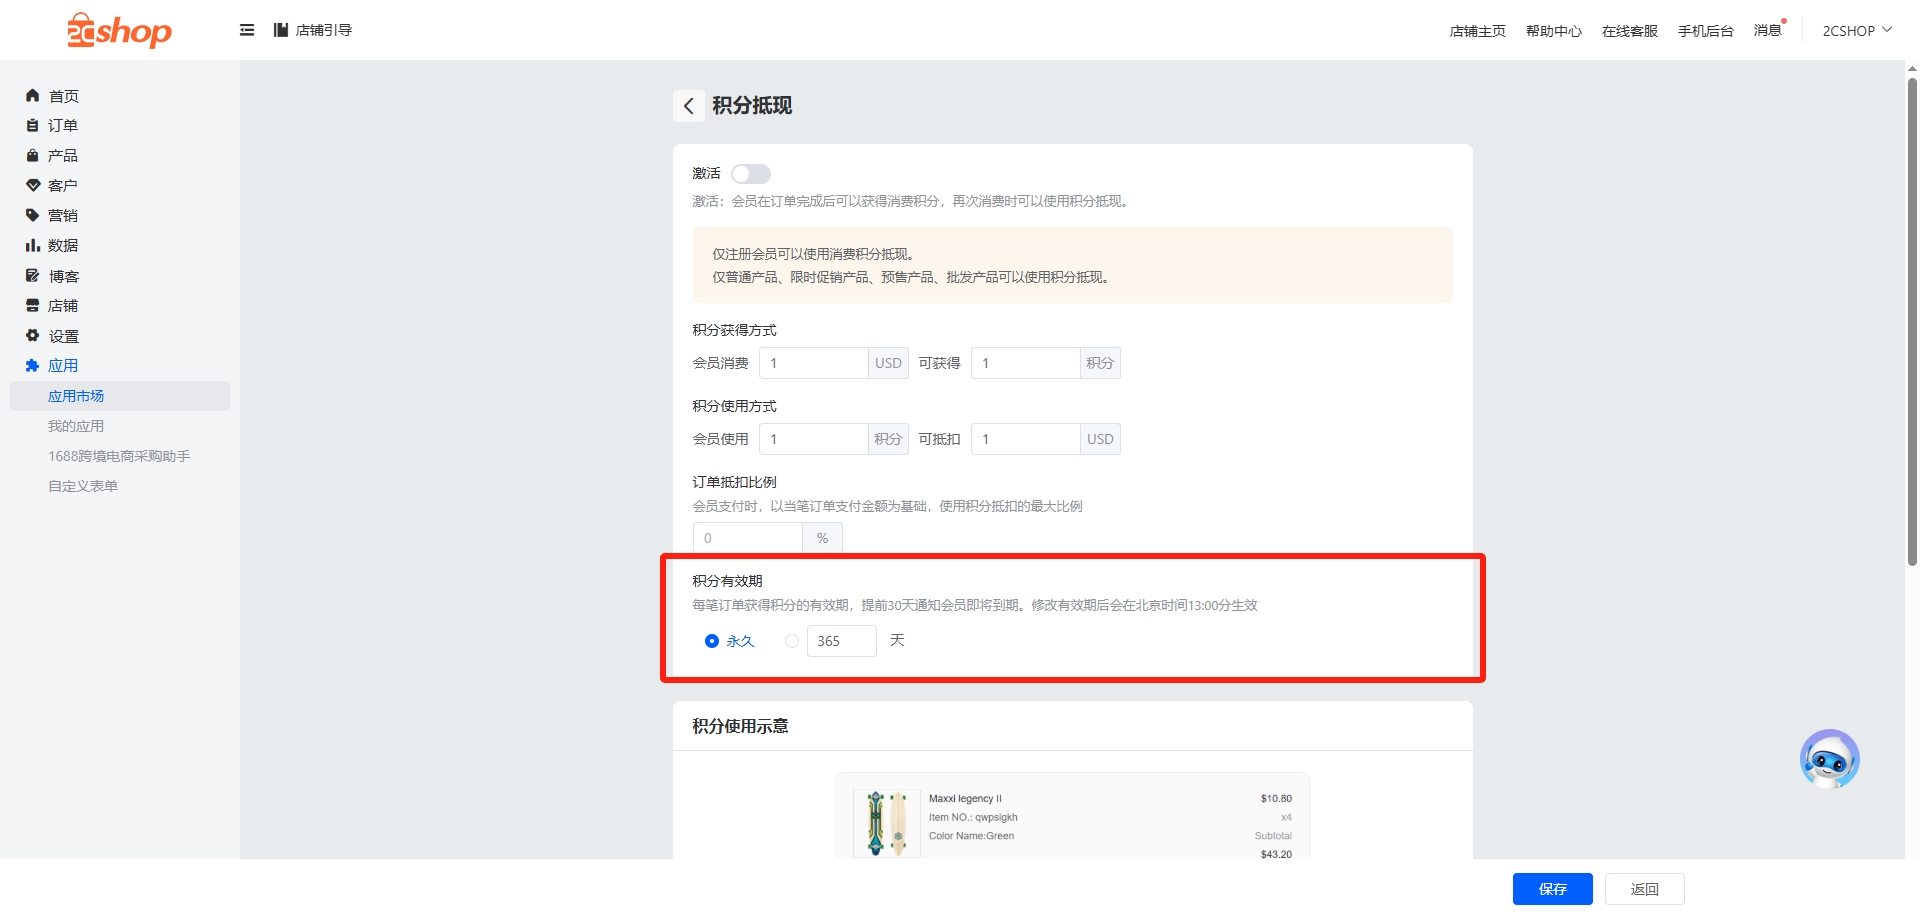Click the 设置 gear icon in sidebar
Image resolution: width=1920 pixels, height=919 pixels.
(32, 336)
